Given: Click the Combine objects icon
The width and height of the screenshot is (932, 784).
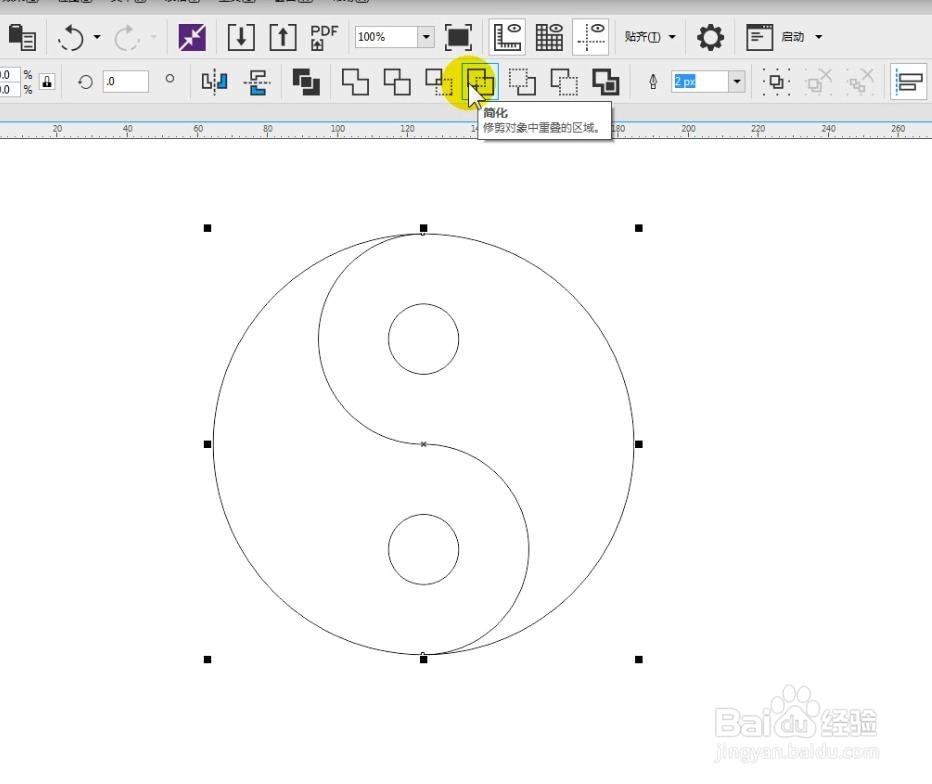Looking at the screenshot, I should pyautogui.click(x=306, y=81).
